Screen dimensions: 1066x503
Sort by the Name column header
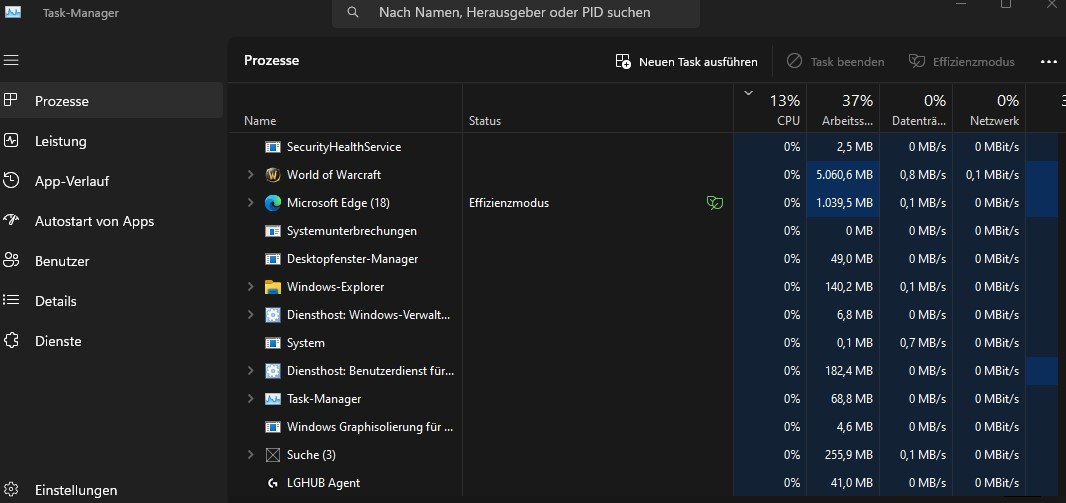click(x=345, y=108)
